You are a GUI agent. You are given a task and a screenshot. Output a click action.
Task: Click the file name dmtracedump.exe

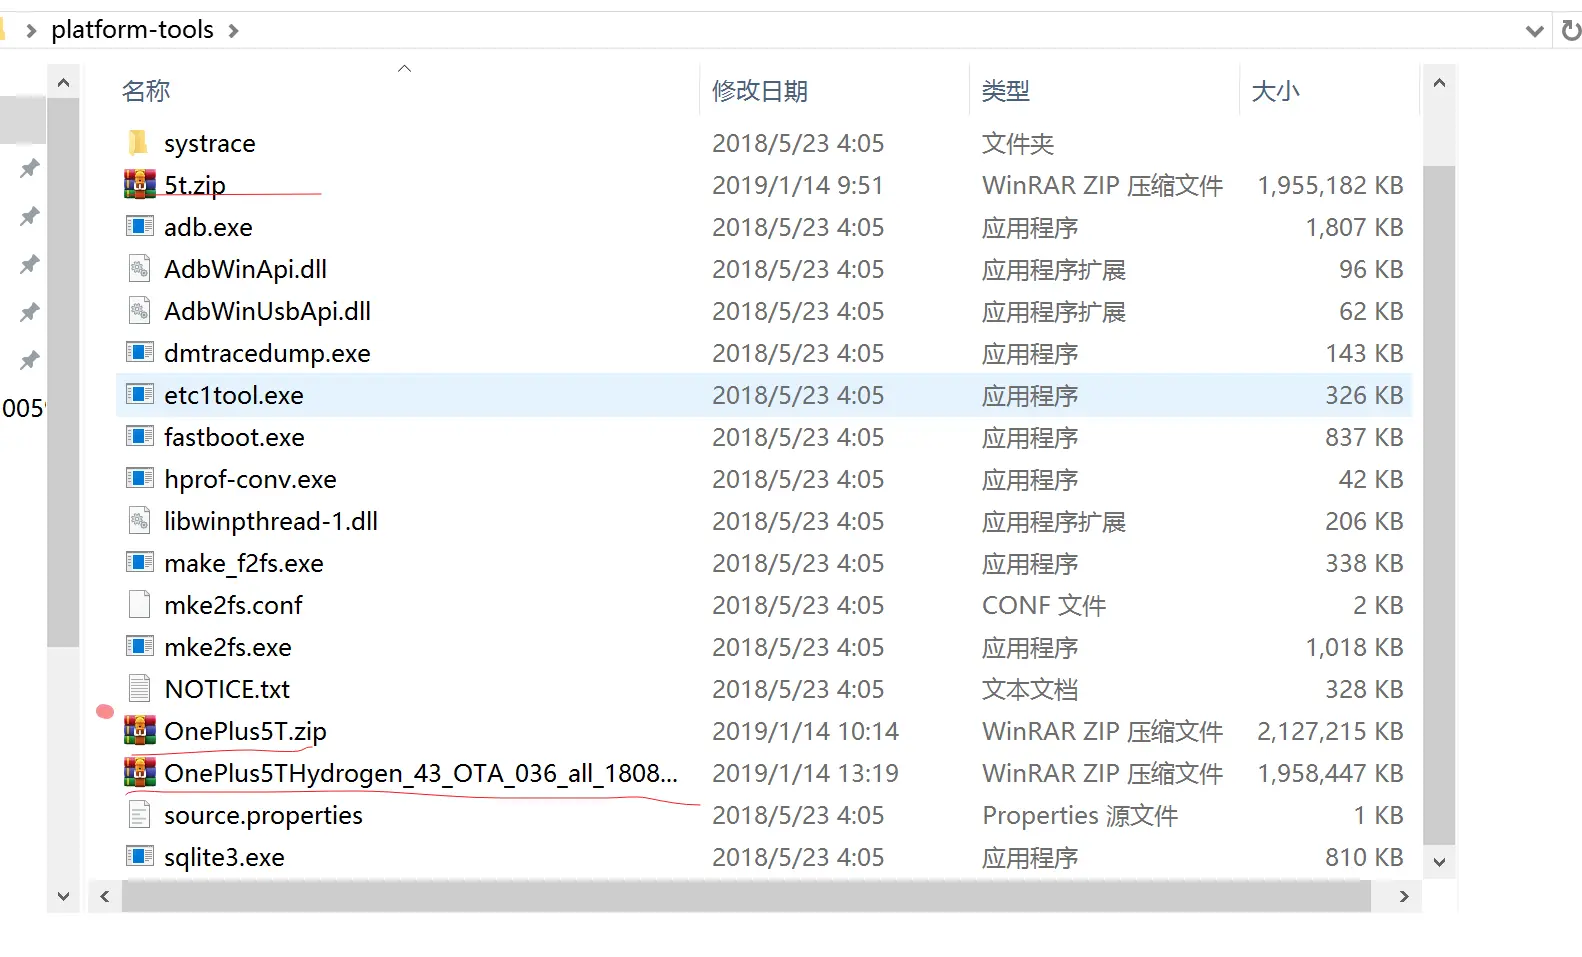[267, 353]
